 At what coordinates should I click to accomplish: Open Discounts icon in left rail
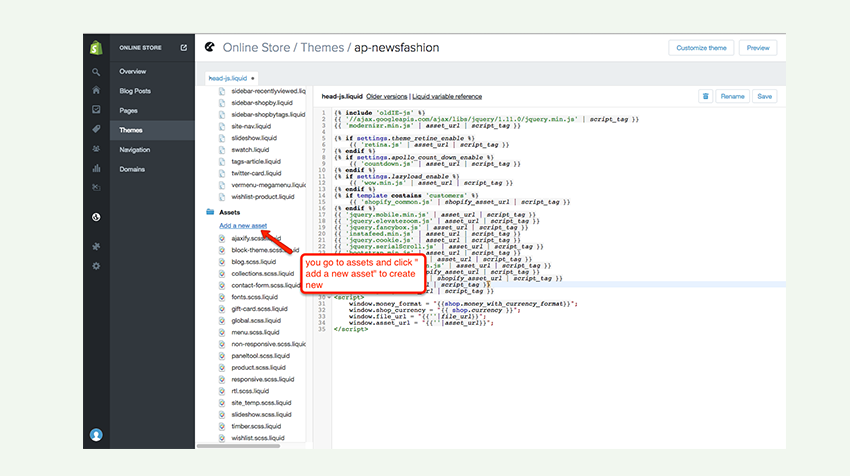tap(96, 188)
